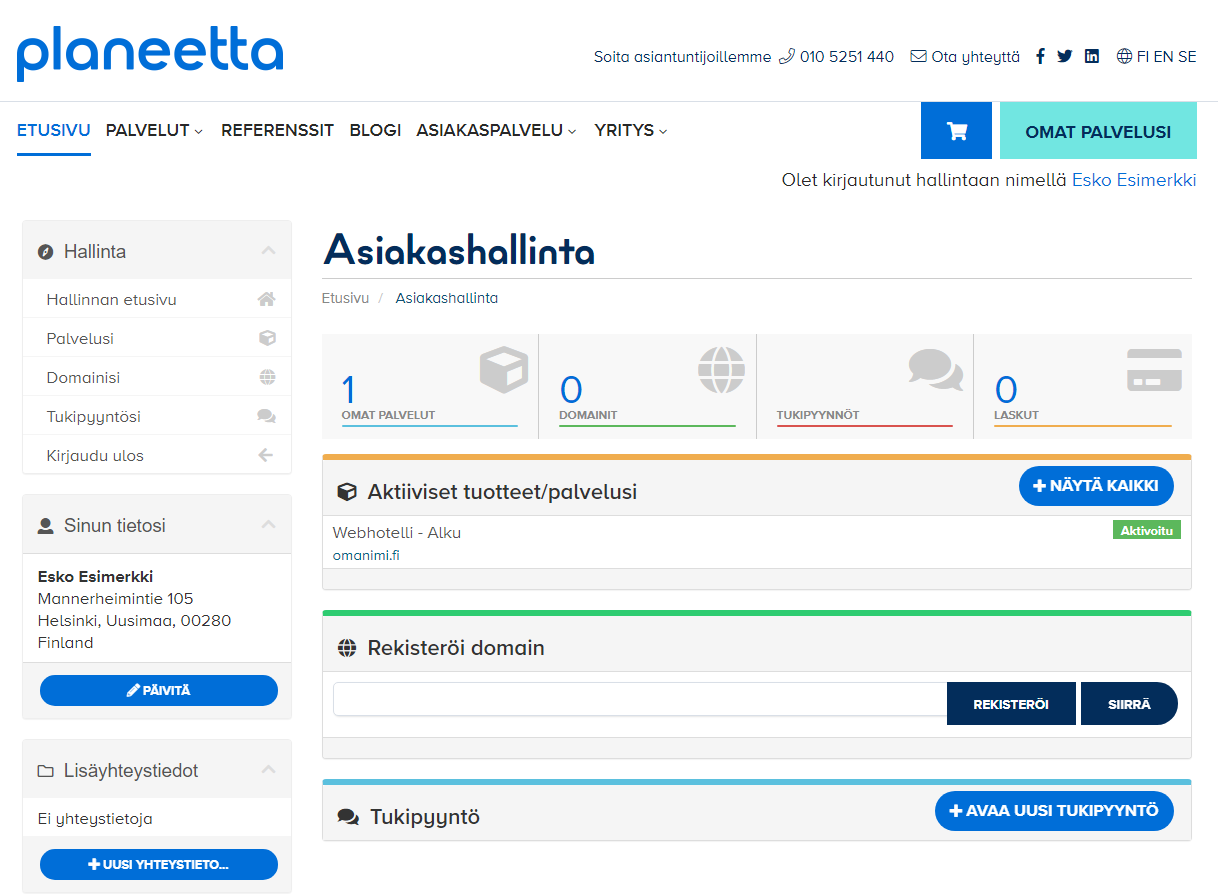Click the compass icon beside Hallinta heading
The image size is (1218, 894).
point(45,252)
